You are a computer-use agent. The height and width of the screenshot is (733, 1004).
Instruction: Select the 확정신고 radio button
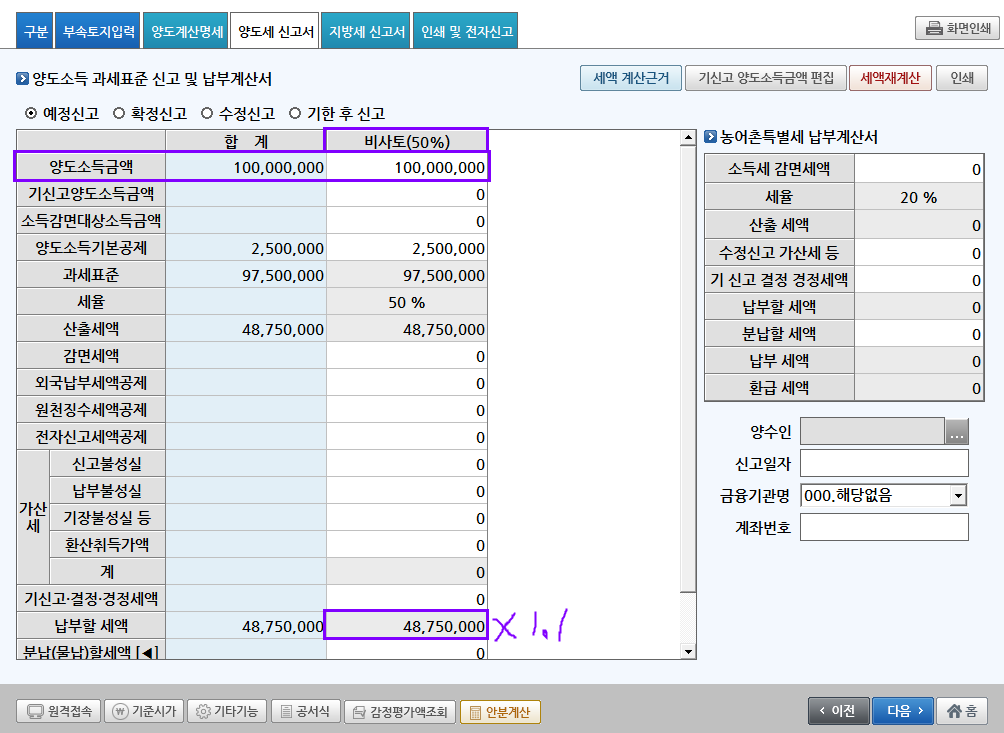(x=118, y=113)
